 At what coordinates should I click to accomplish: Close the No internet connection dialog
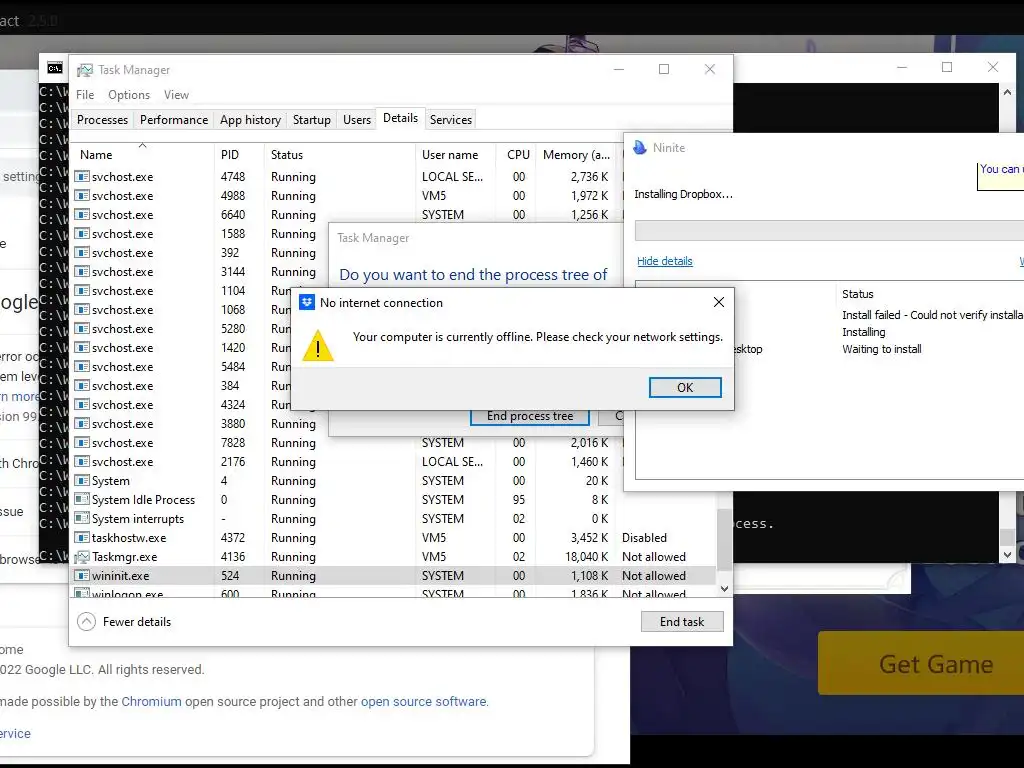[x=718, y=302]
